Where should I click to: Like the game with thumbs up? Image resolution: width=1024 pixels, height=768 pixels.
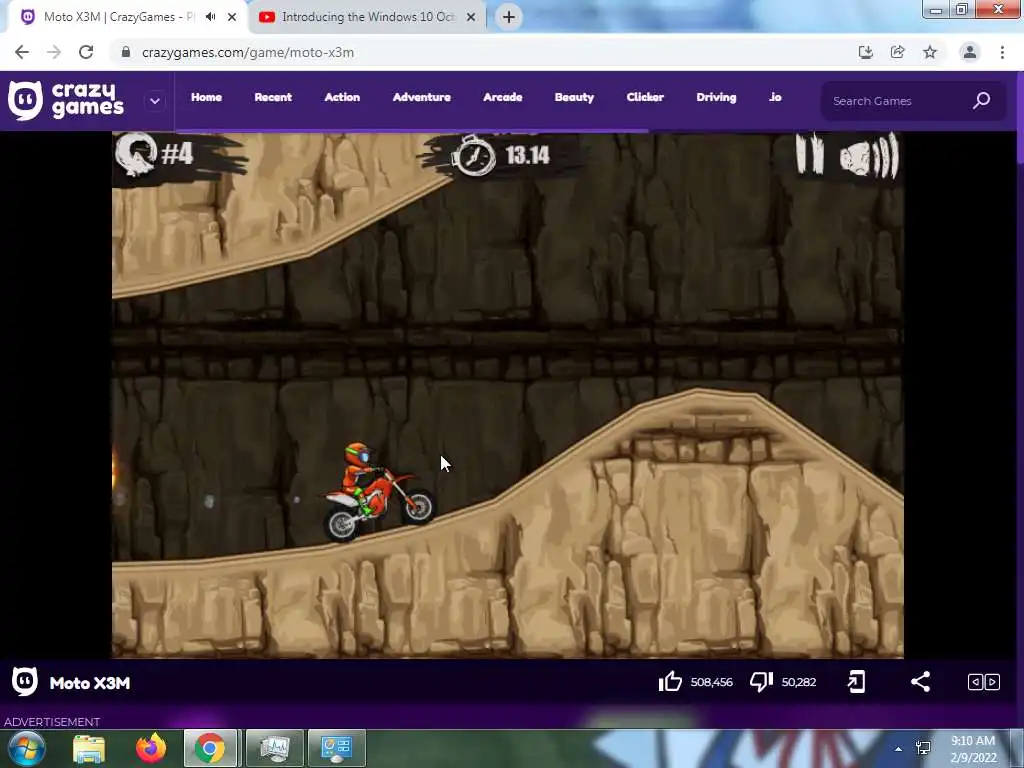click(x=670, y=682)
